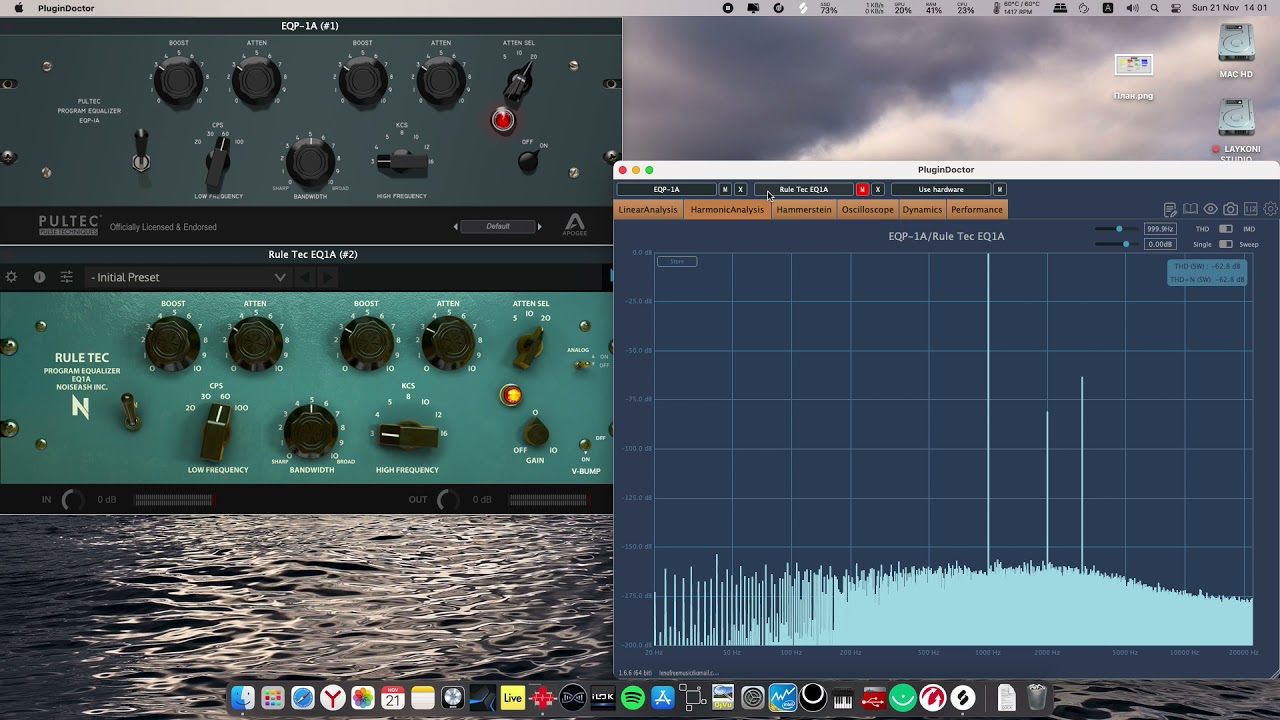Open the Trash in the Dock
Image resolution: width=1280 pixels, height=720 pixels.
[x=1037, y=697]
